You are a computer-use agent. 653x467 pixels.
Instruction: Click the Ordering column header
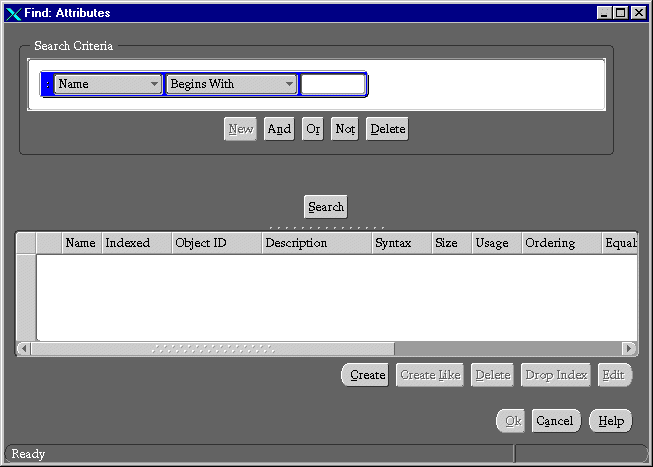pos(562,243)
